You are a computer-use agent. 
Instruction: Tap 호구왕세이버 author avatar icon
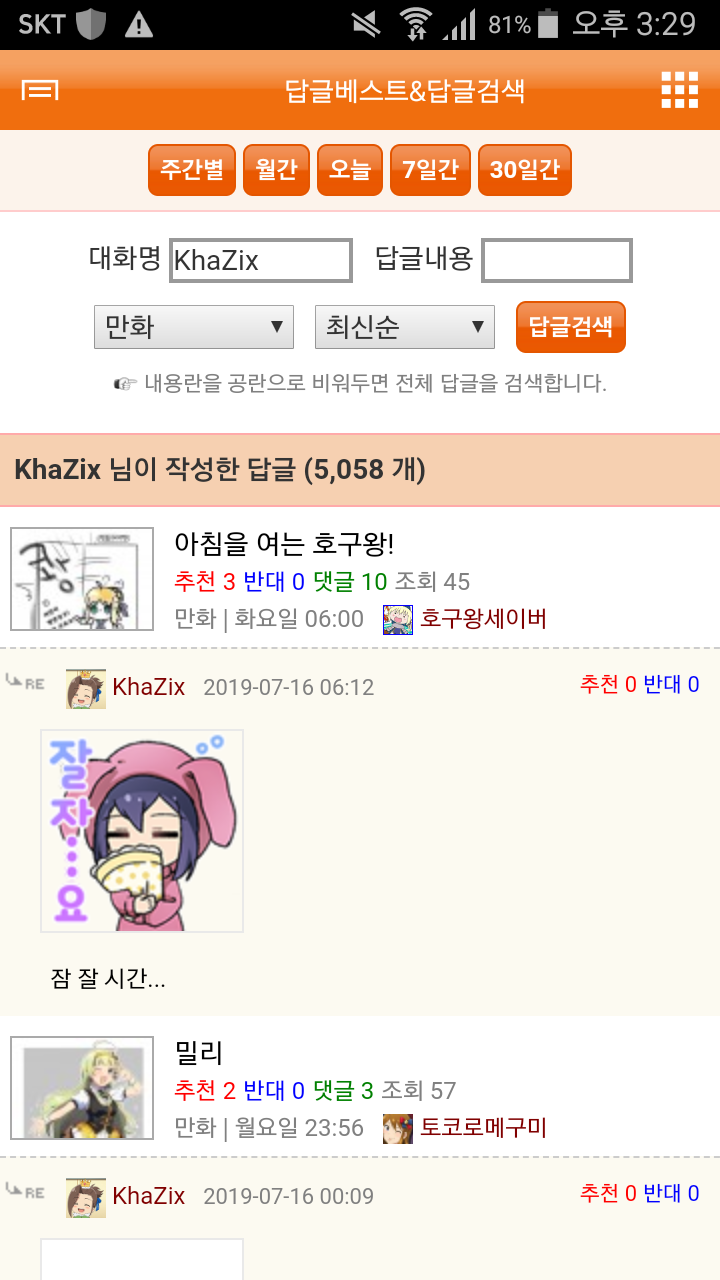coord(398,619)
